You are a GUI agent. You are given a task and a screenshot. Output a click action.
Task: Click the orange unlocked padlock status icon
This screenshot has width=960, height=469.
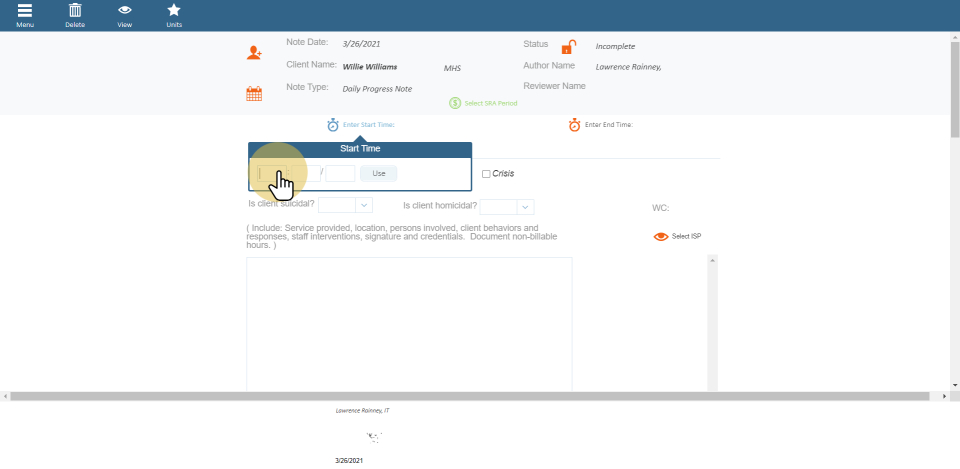click(568, 47)
